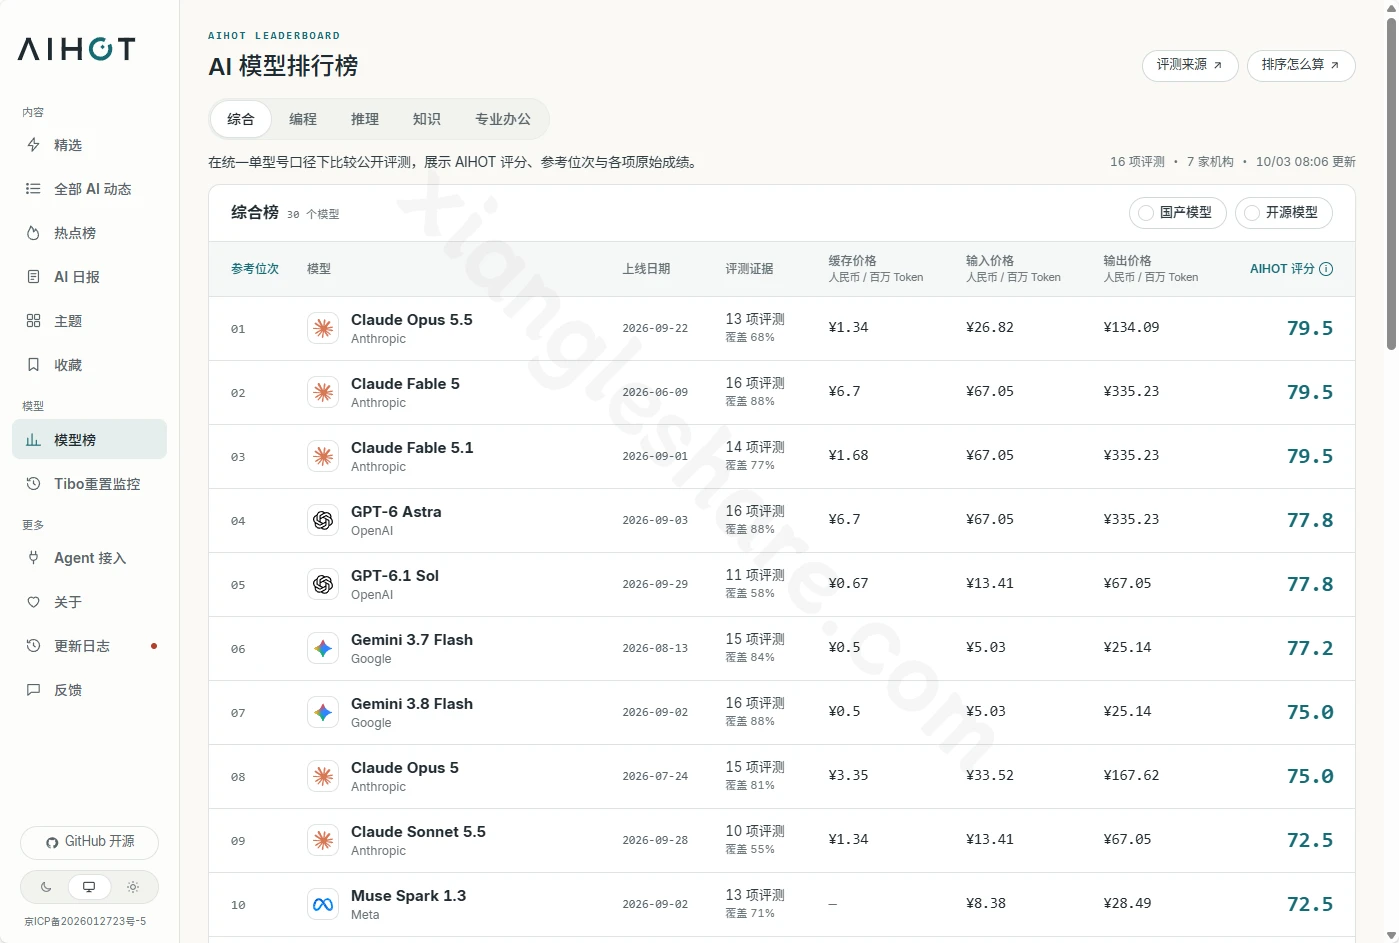Screen dimensions: 1399x943
Task: Click the clock icon beside Tibo重置监控
Action: pyautogui.click(x=33, y=484)
